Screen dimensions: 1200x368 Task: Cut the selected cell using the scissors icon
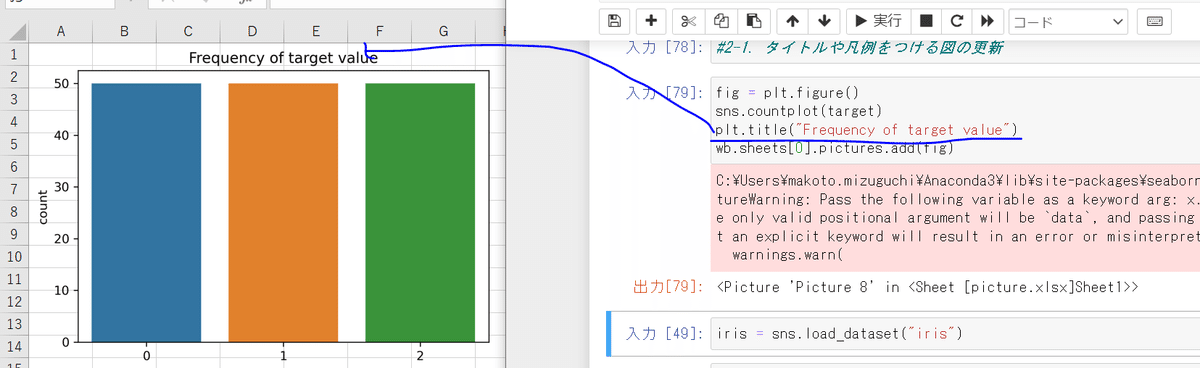[x=687, y=20]
